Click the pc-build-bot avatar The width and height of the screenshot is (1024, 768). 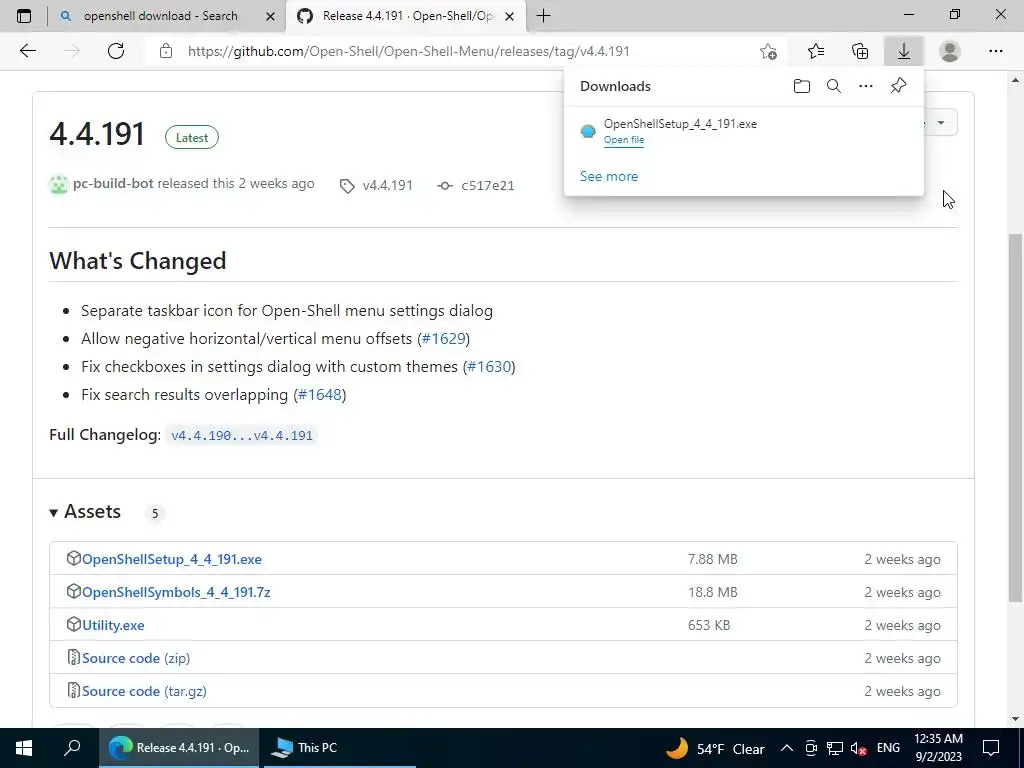pos(59,185)
